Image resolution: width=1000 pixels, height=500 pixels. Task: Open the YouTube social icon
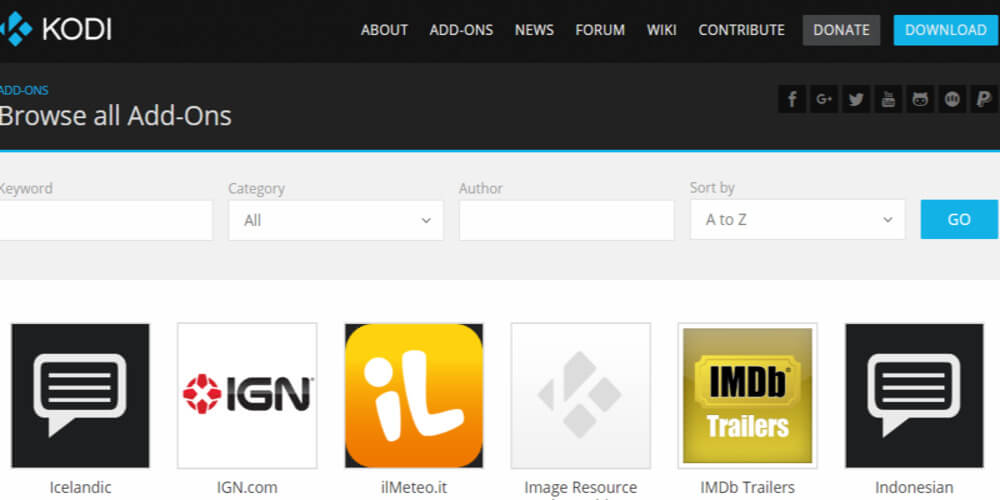pyautogui.click(x=888, y=99)
